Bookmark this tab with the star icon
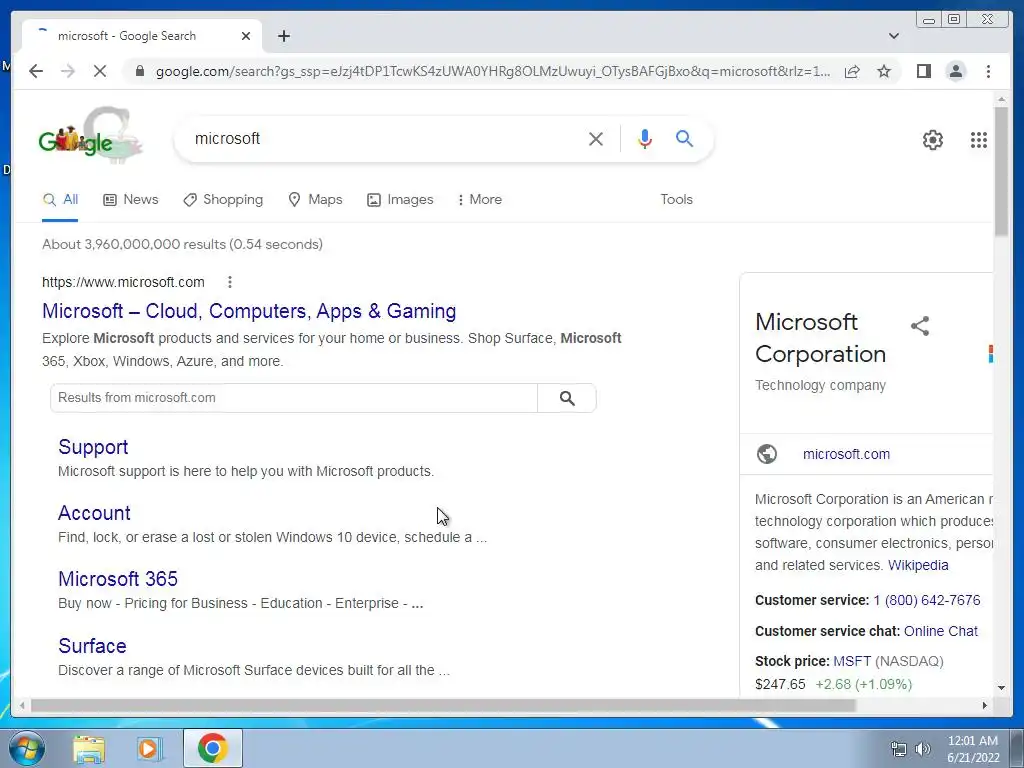1024x768 pixels. click(x=884, y=71)
